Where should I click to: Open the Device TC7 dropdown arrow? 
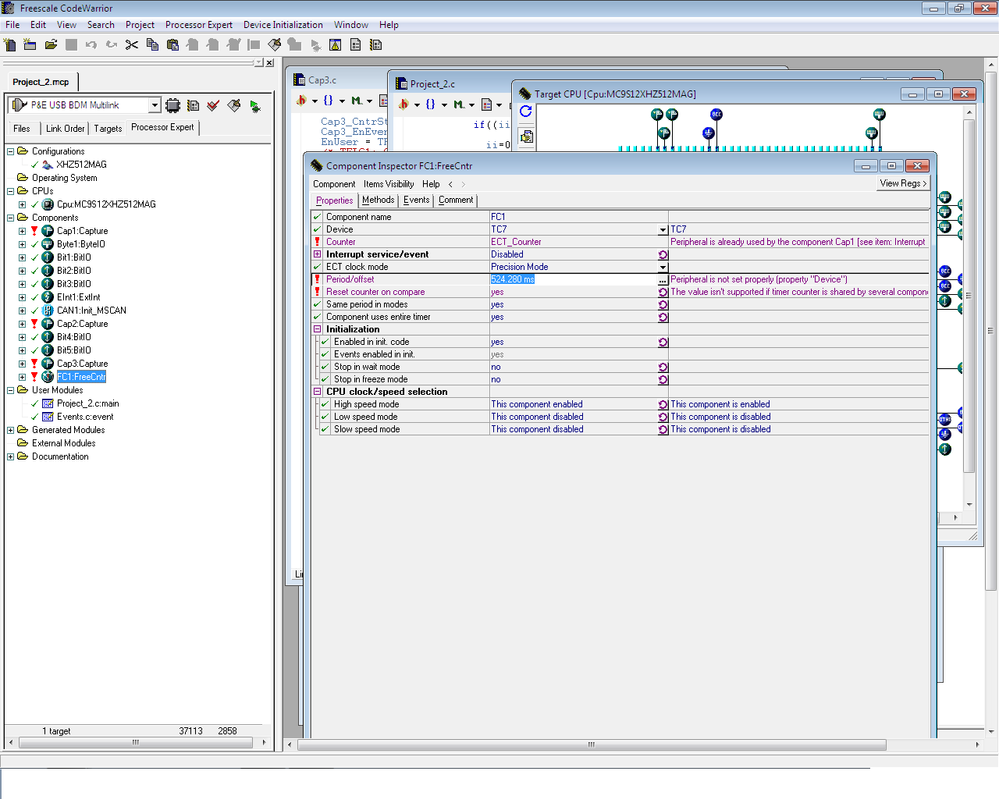(x=663, y=229)
